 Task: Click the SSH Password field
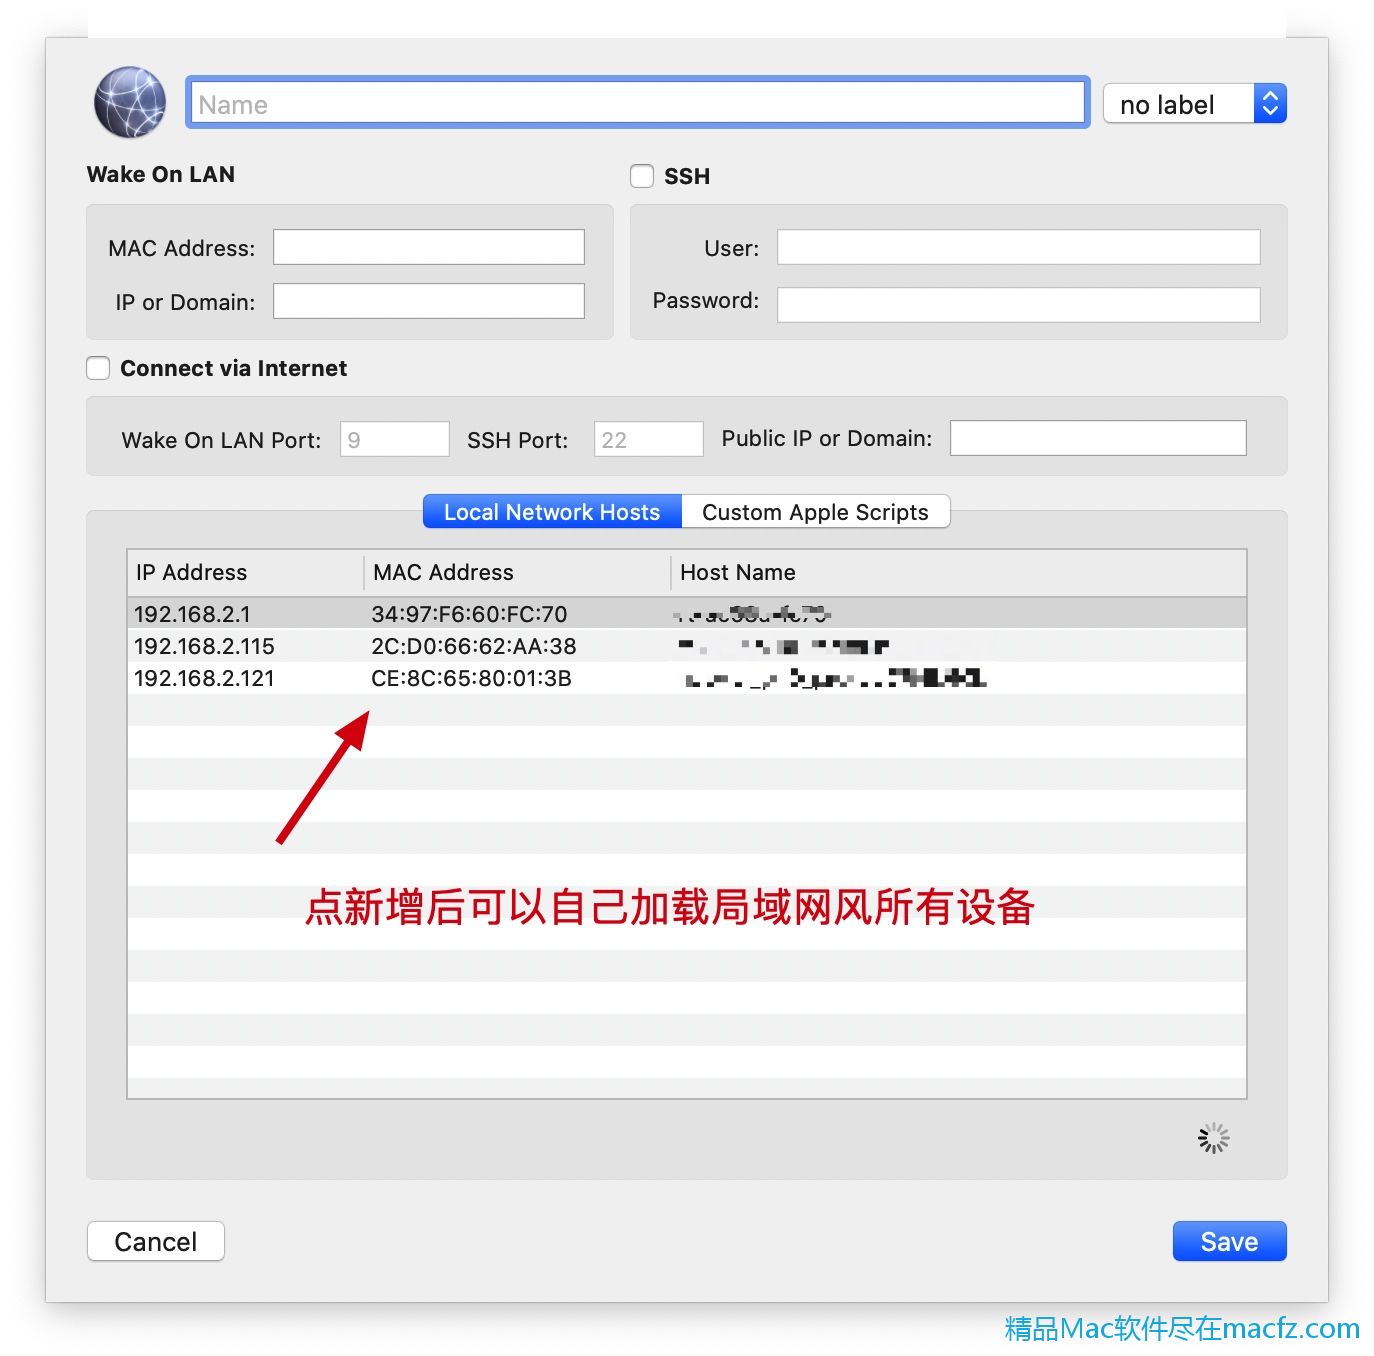(1018, 304)
